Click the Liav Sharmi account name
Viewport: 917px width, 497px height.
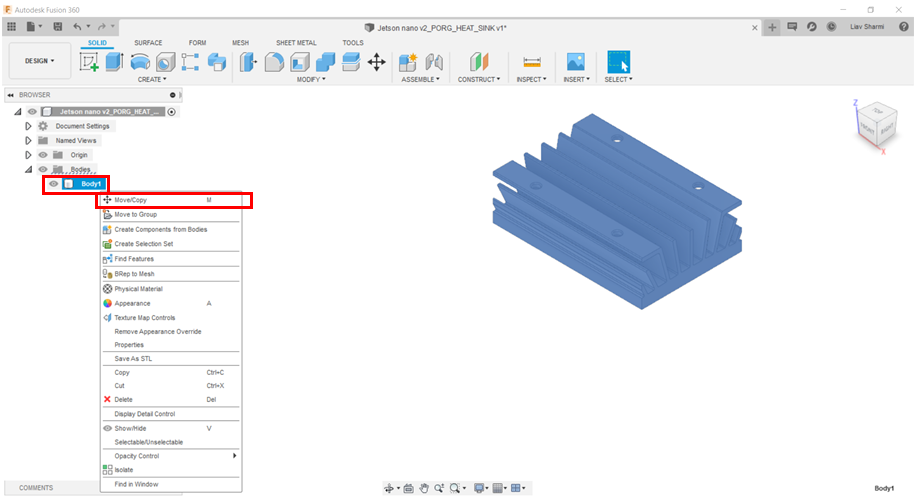[x=867, y=27]
